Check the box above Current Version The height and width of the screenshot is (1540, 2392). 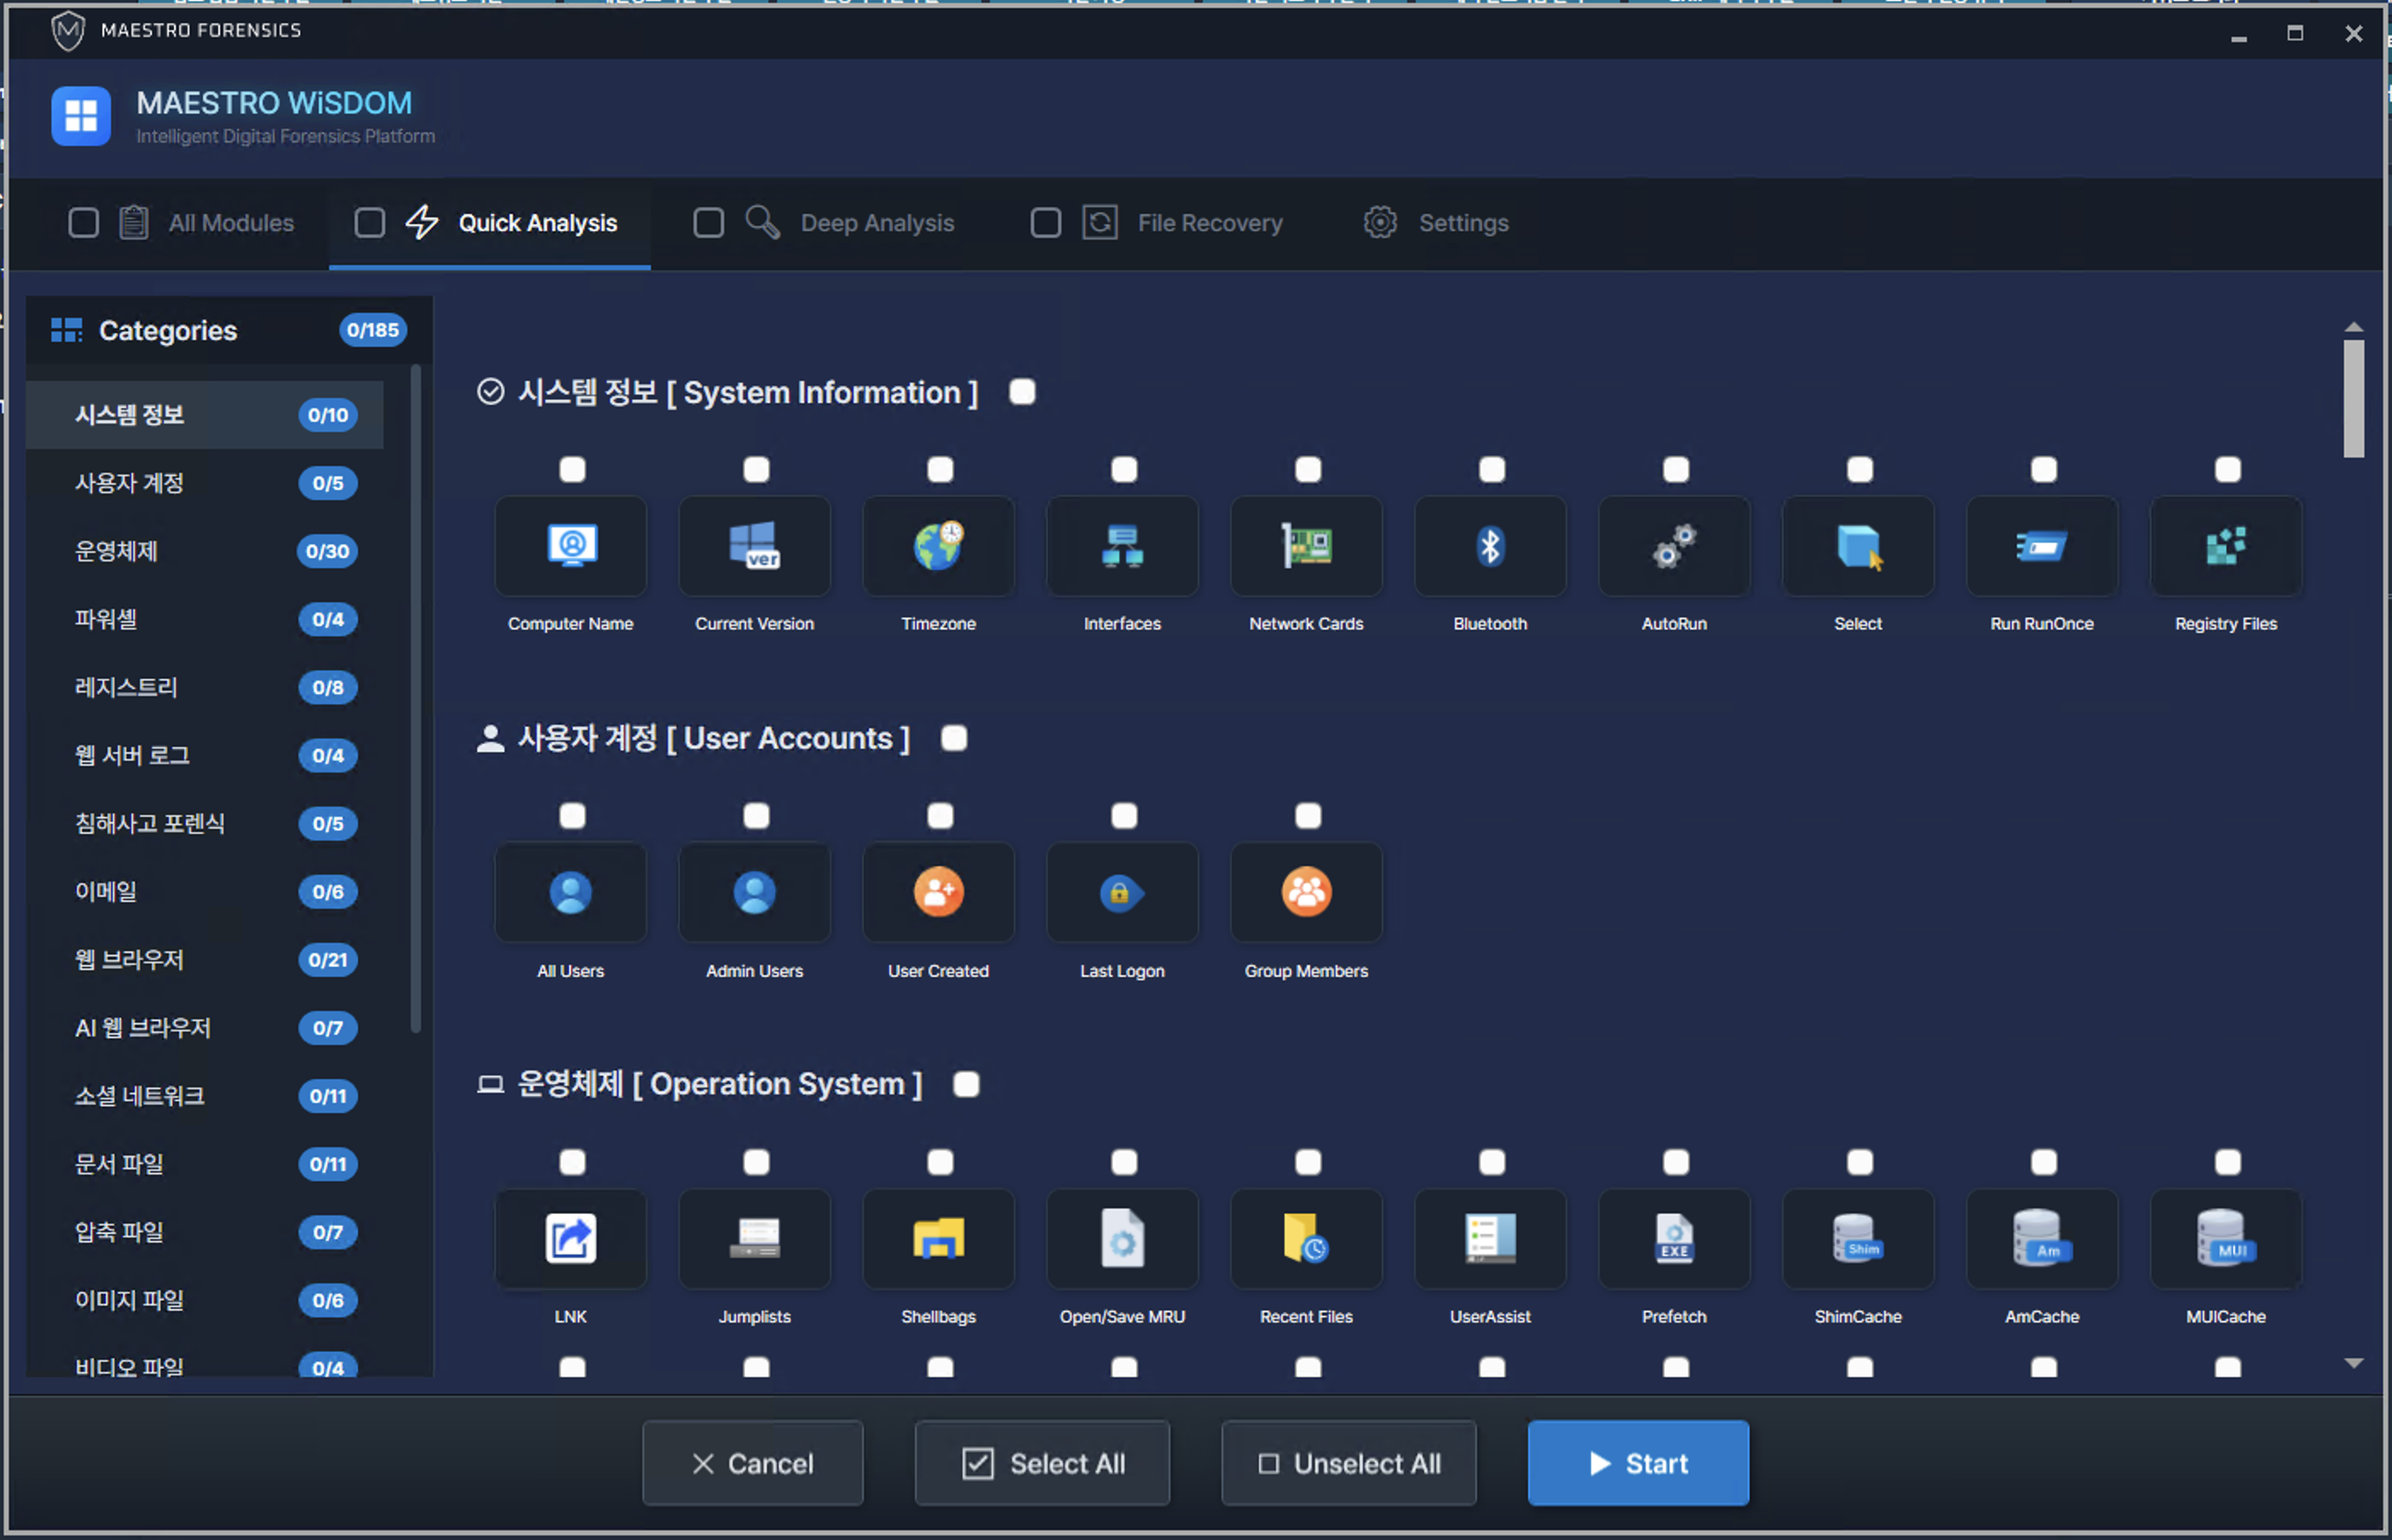756,469
